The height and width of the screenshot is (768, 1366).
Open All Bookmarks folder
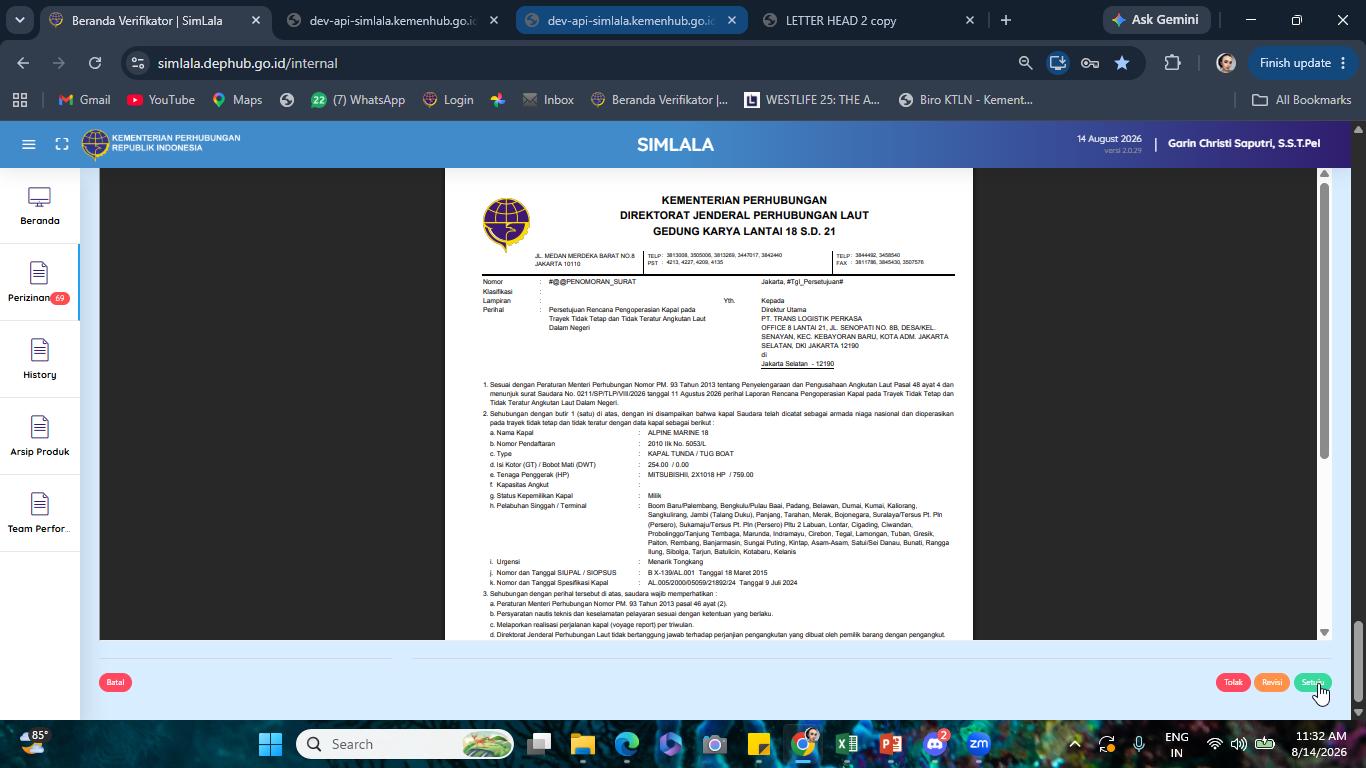(1301, 100)
